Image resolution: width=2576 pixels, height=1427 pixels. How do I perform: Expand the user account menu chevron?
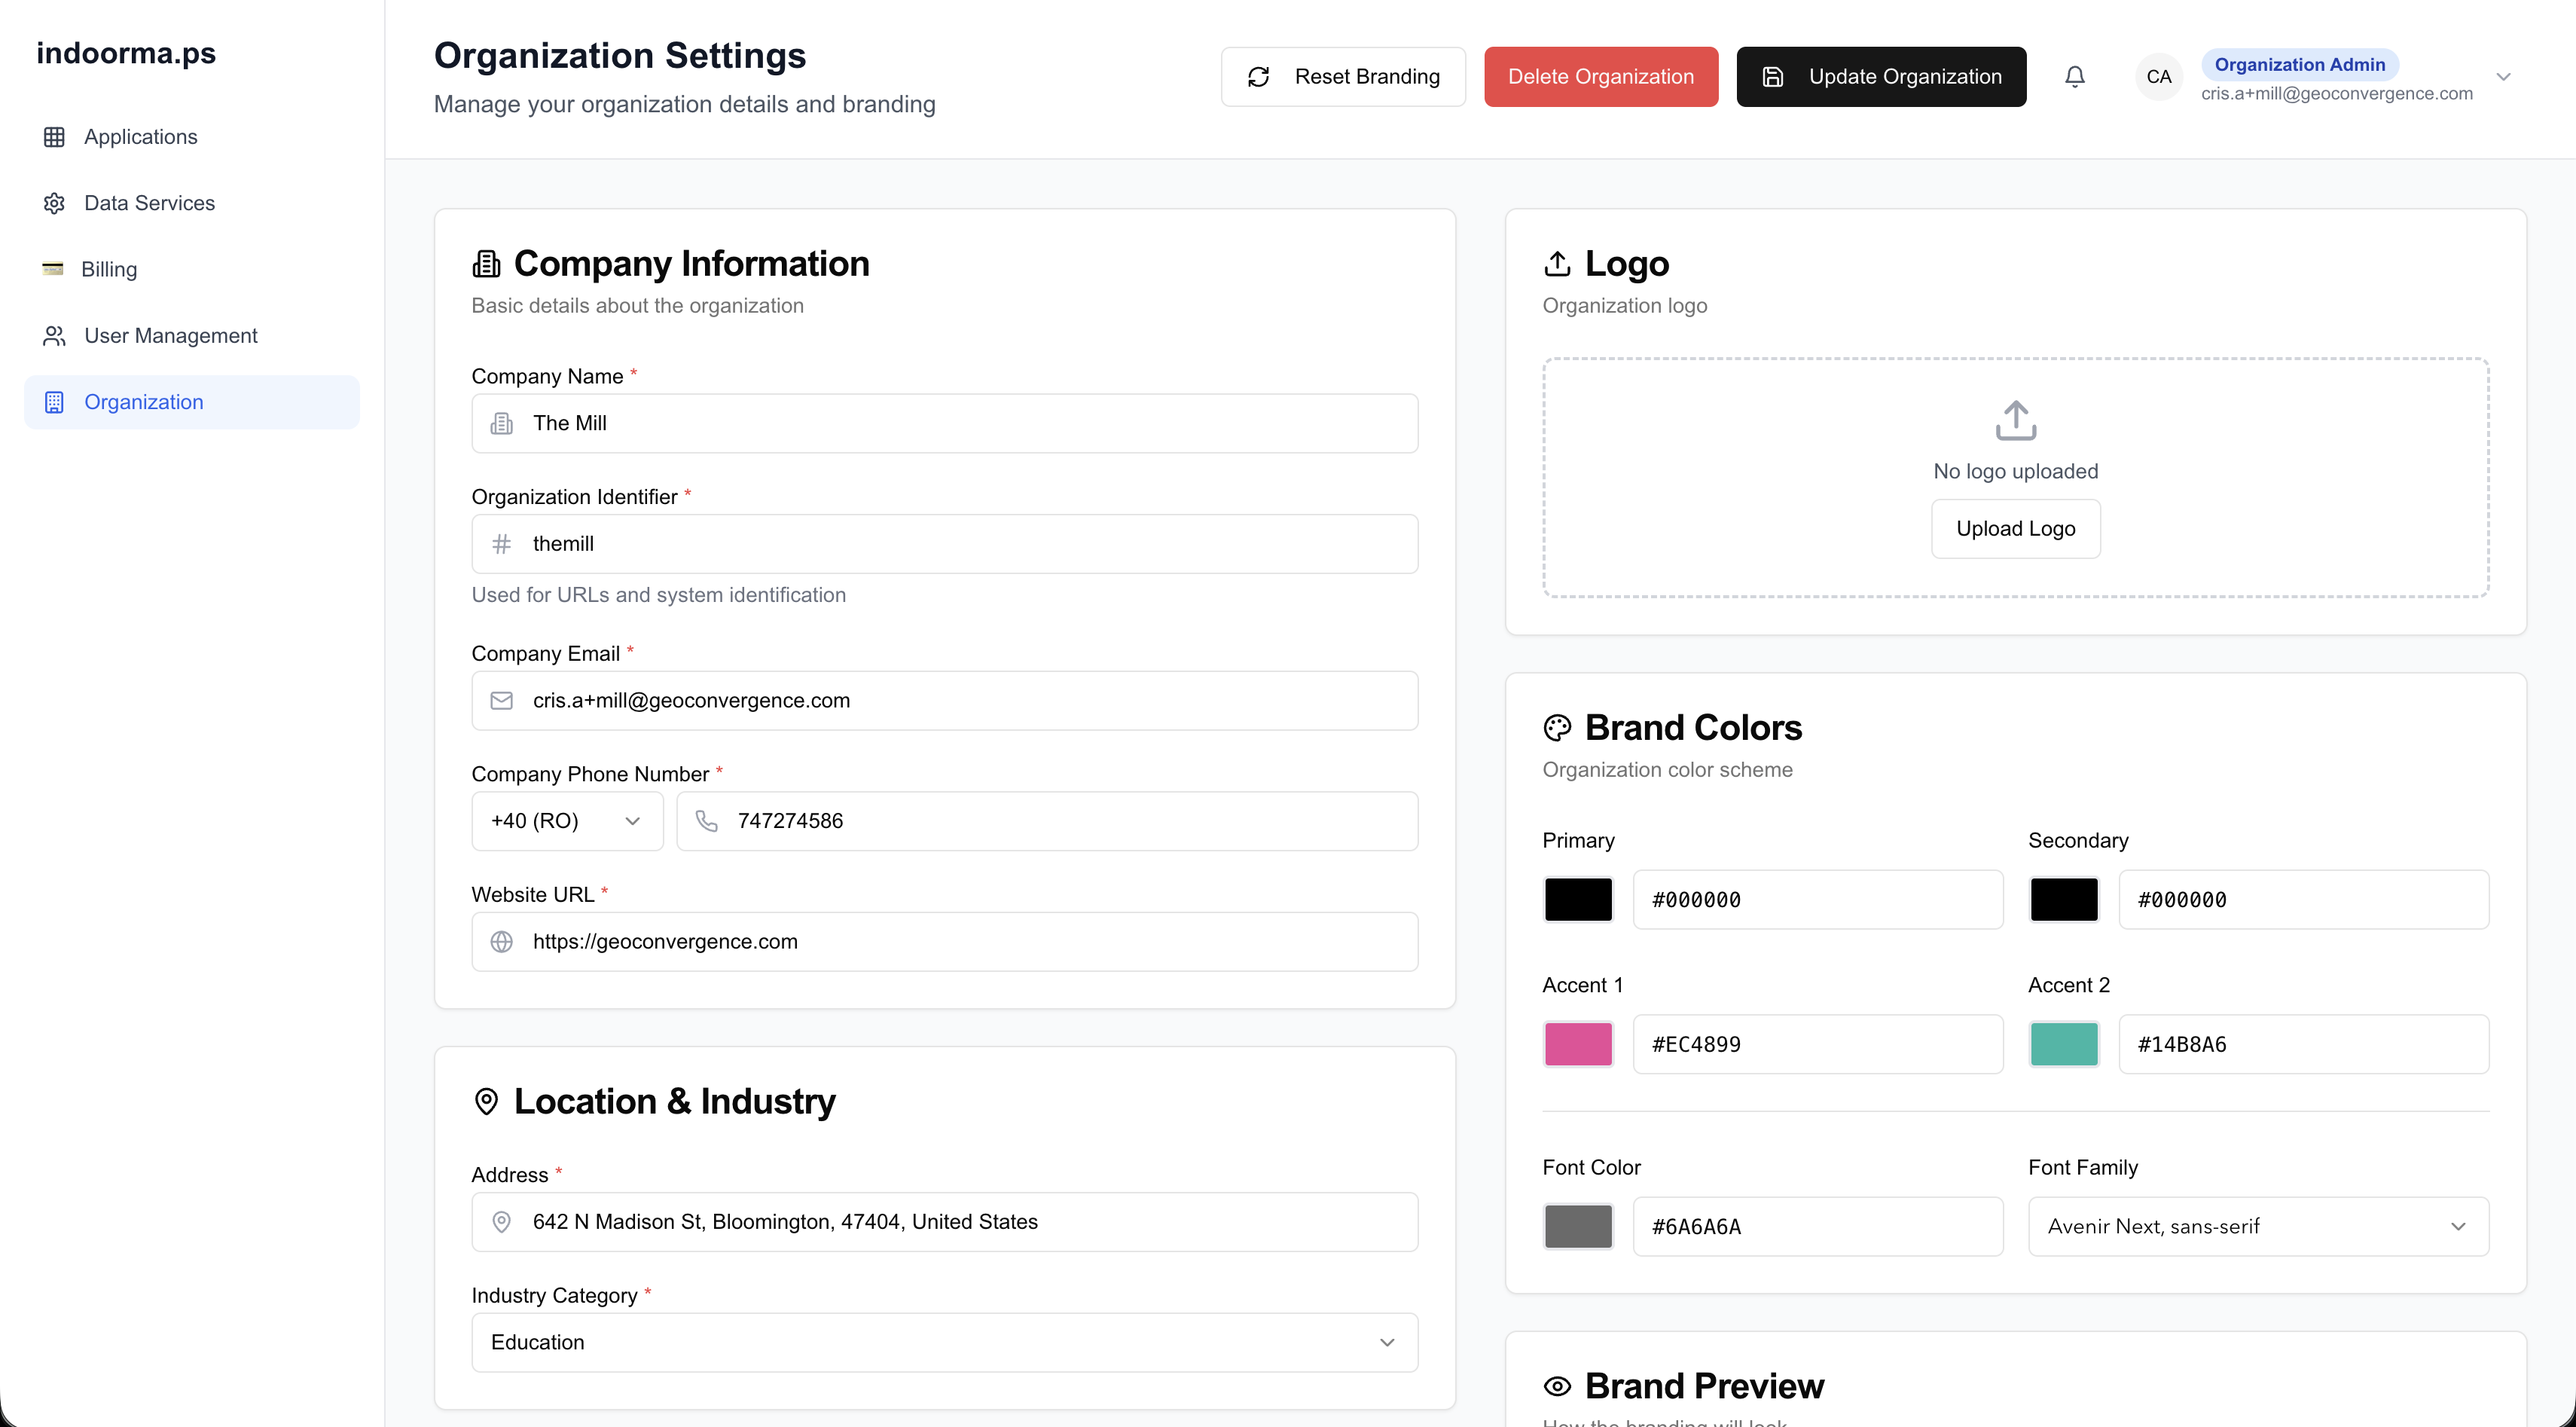[x=2504, y=77]
